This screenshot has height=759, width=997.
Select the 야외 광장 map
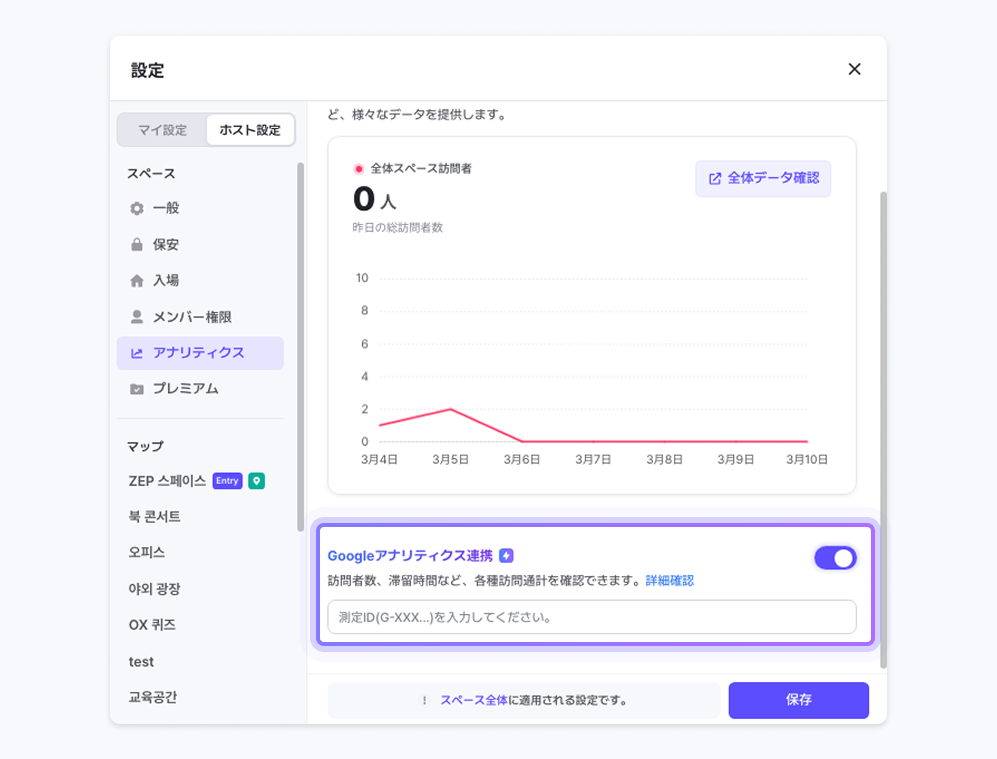(x=155, y=589)
